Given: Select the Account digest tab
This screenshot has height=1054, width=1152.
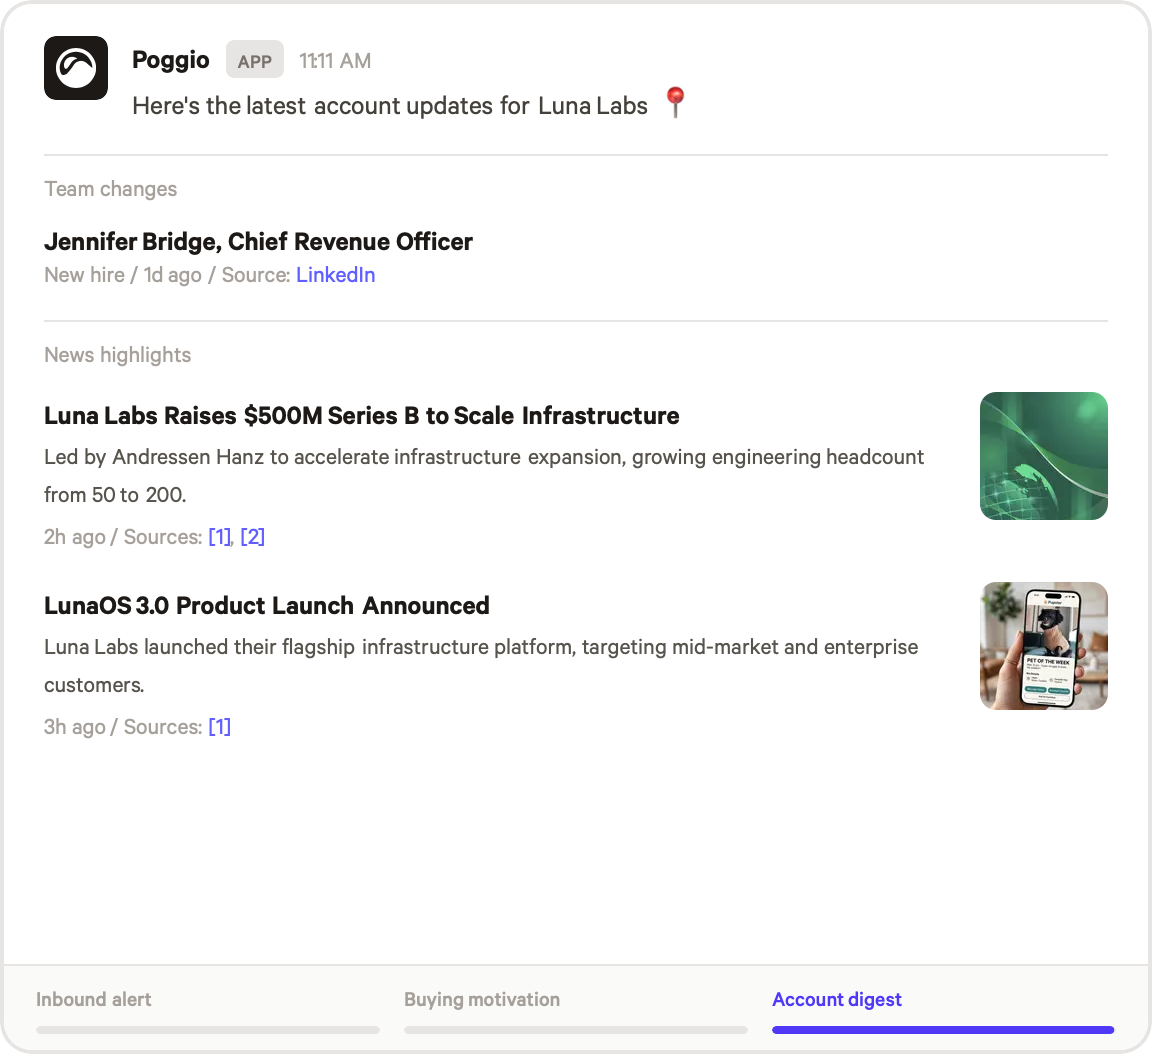Looking at the screenshot, I should [x=837, y=999].
